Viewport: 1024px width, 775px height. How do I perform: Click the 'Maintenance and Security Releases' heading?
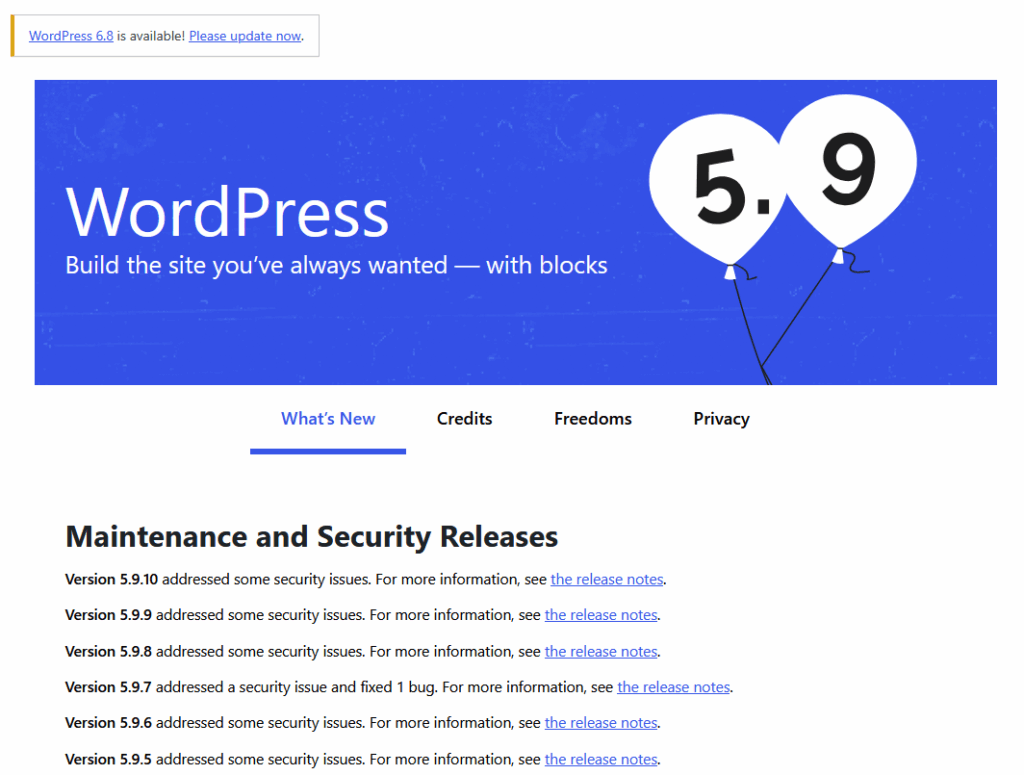tap(312, 537)
